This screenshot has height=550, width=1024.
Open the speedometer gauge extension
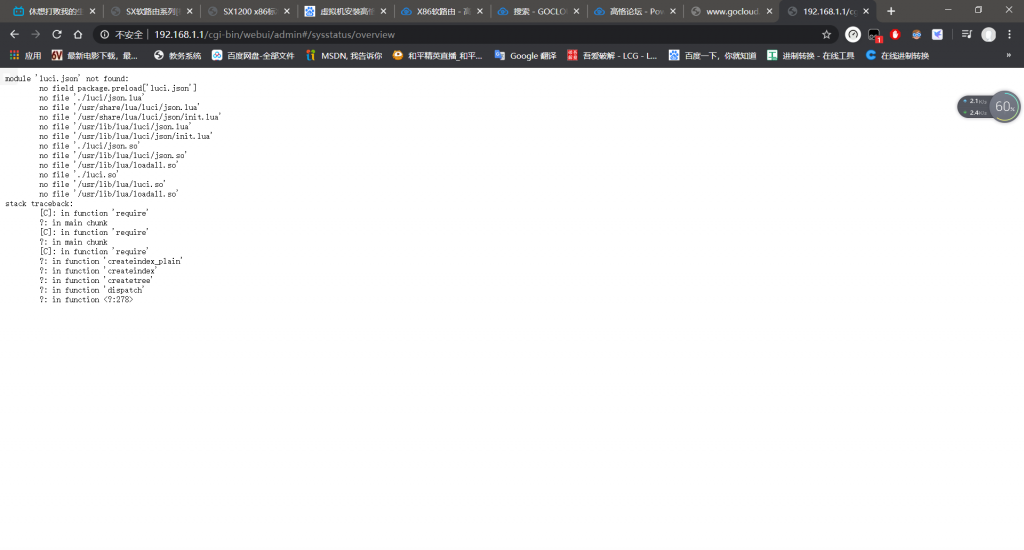coord(852,35)
